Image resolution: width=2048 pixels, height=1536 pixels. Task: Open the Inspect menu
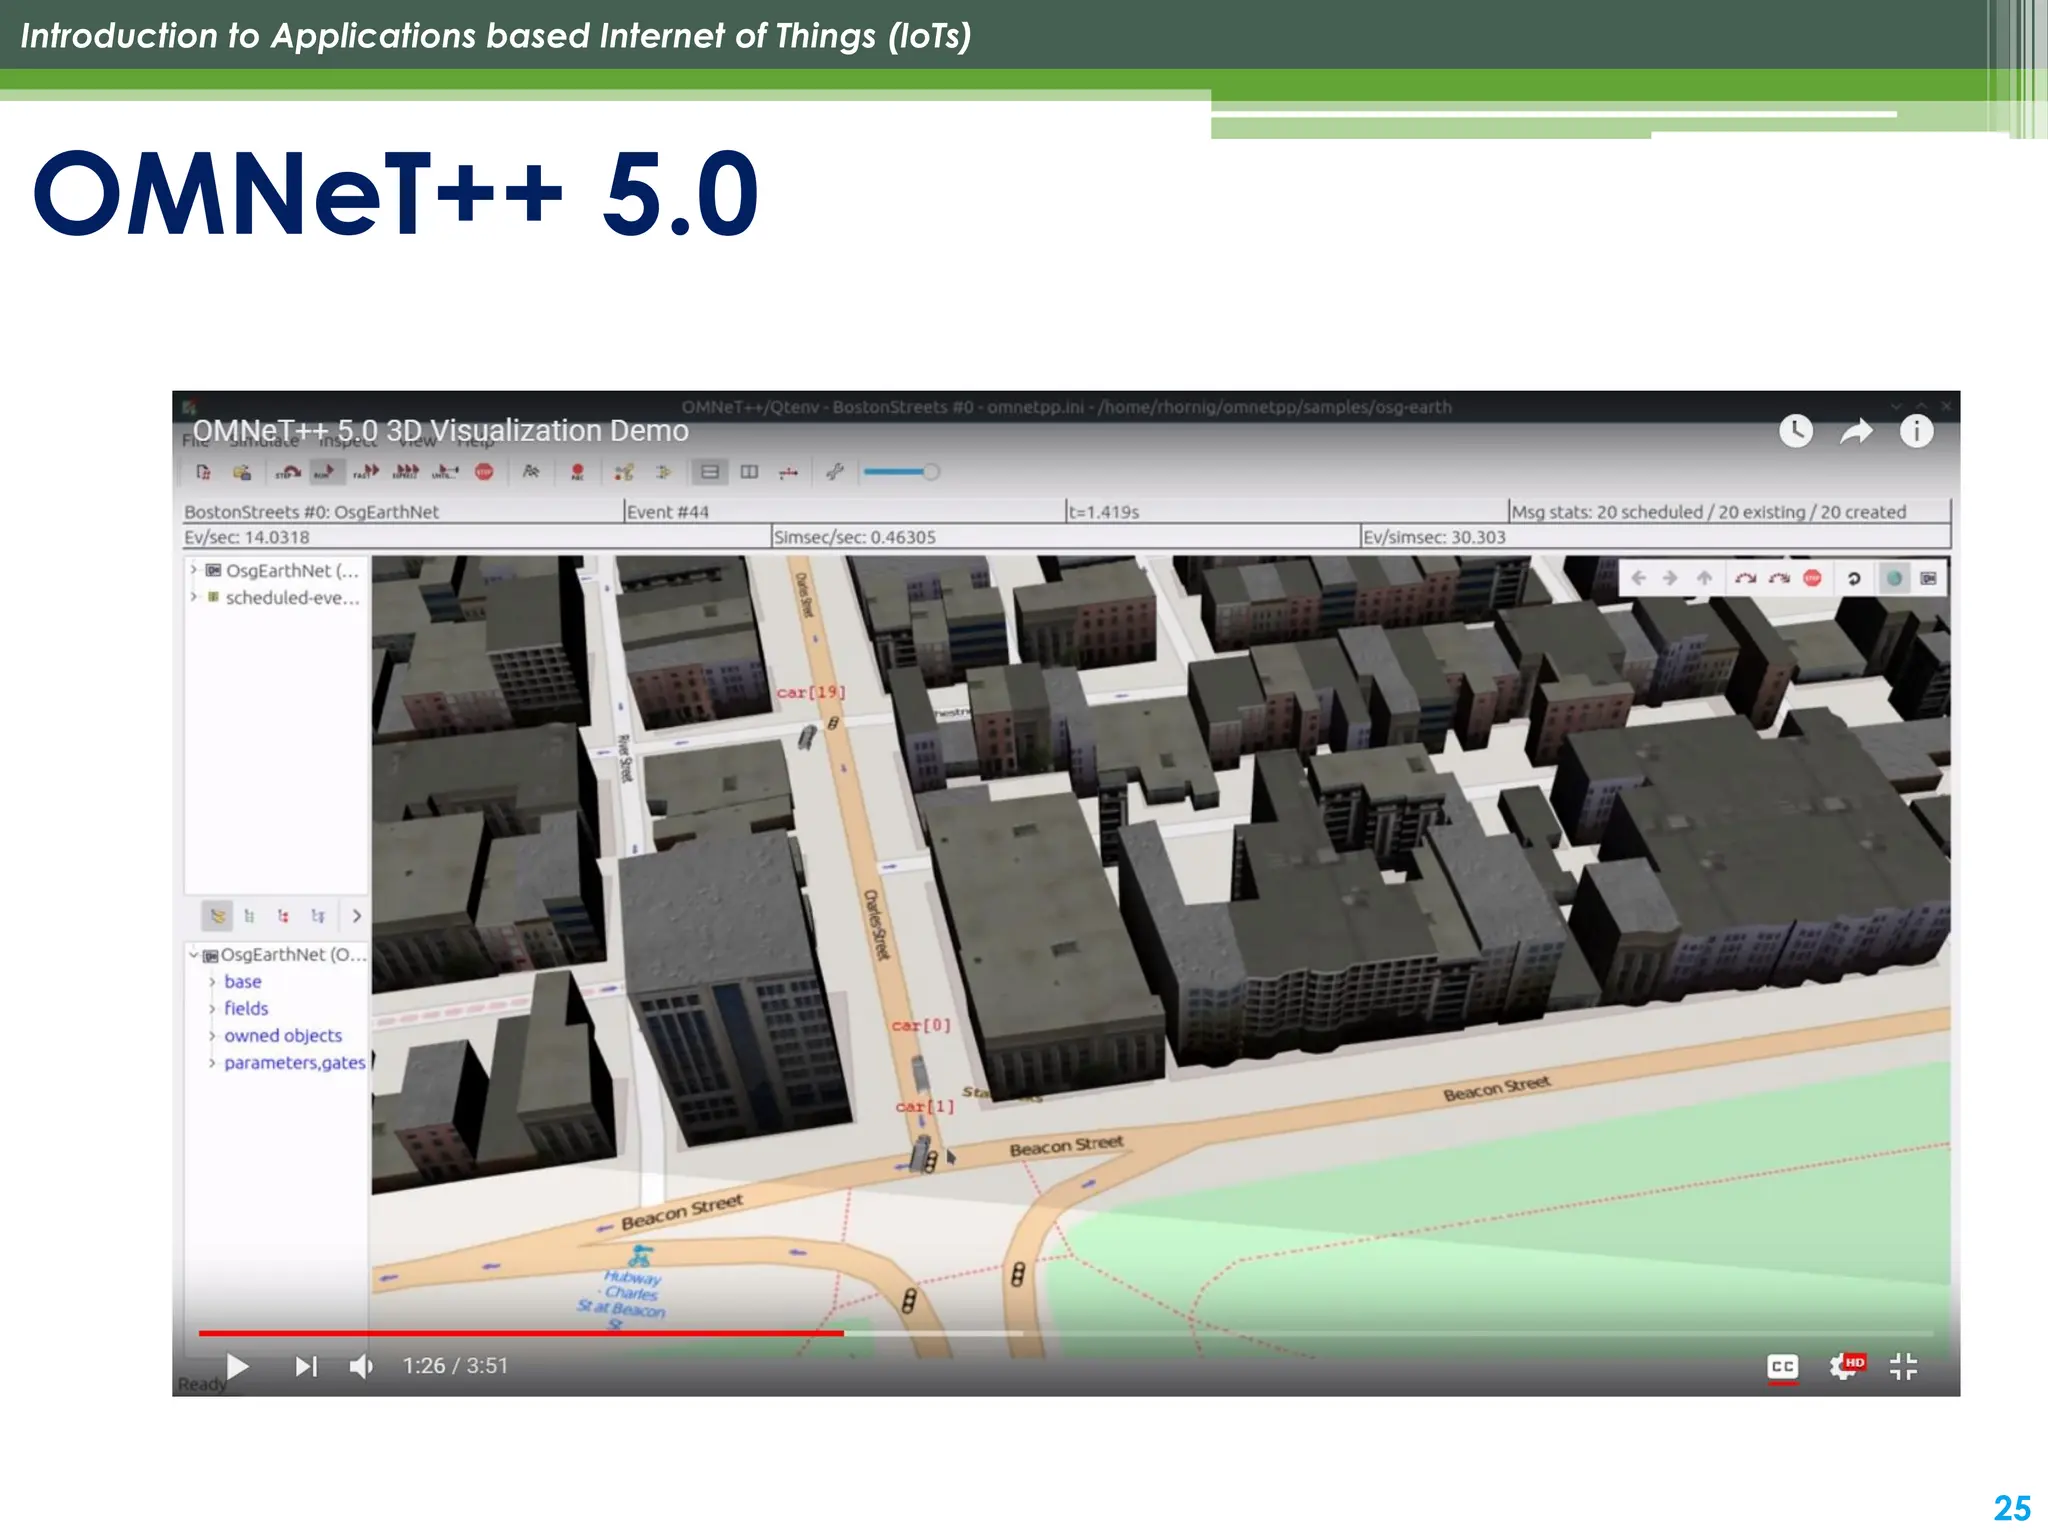coord(348,441)
